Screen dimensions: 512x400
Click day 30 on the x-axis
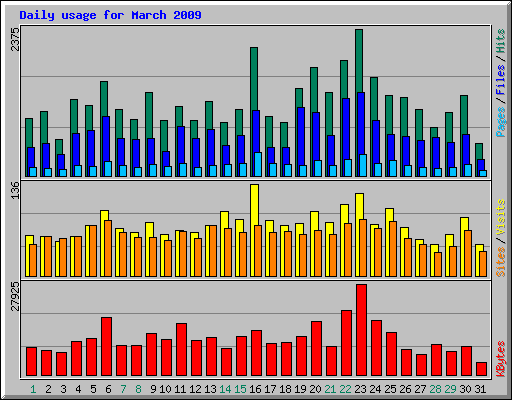point(465,389)
